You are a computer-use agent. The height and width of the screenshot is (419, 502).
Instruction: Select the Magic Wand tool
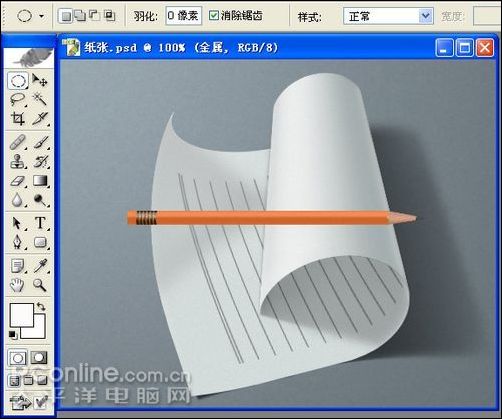[40, 100]
